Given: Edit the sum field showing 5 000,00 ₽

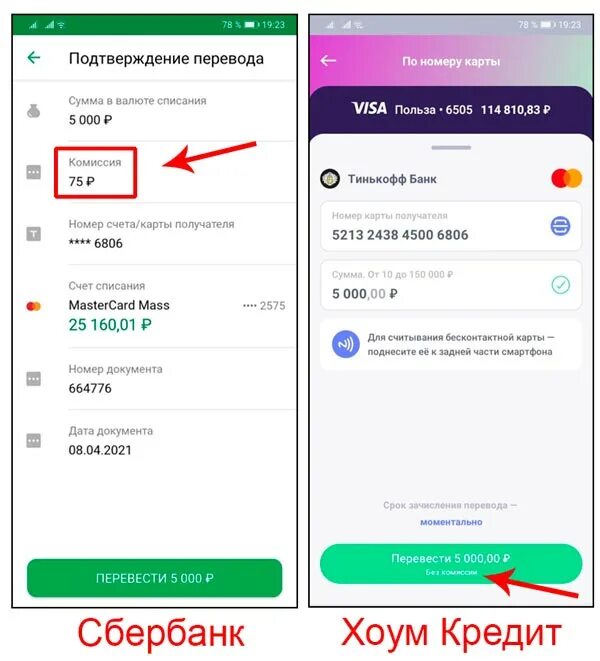Looking at the screenshot, I should [x=451, y=285].
